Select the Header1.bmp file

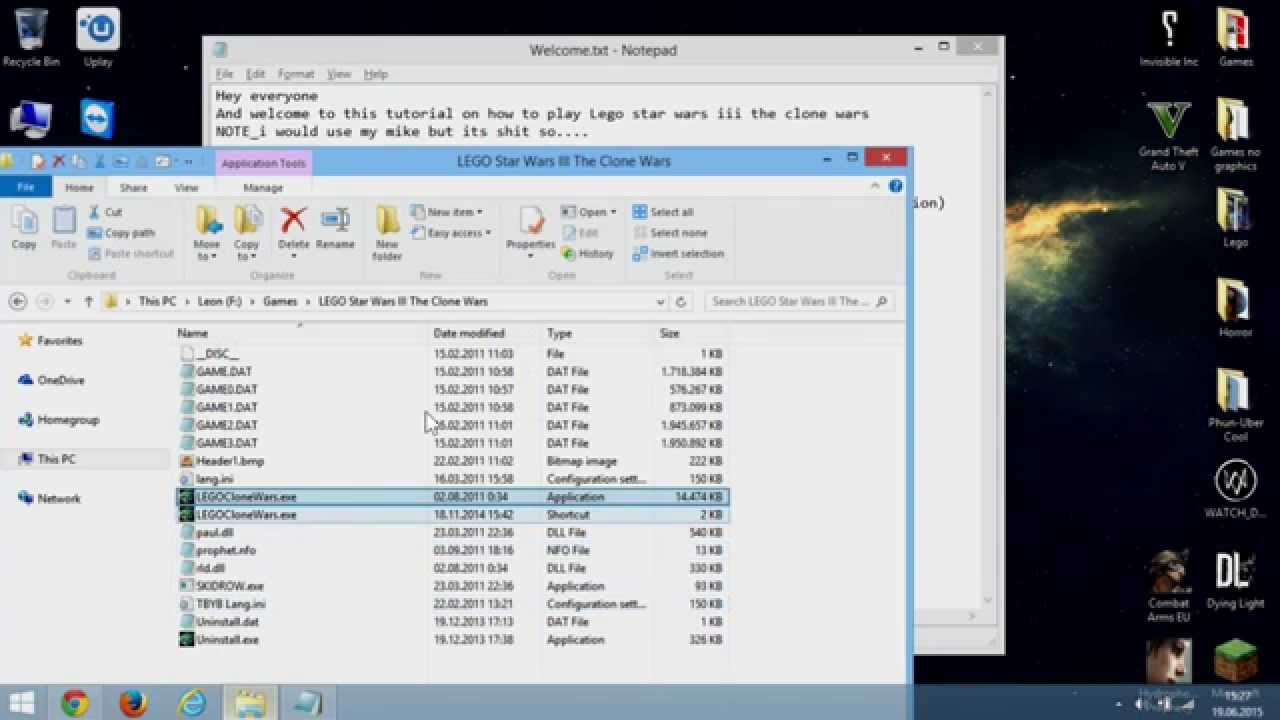coord(230,461)
